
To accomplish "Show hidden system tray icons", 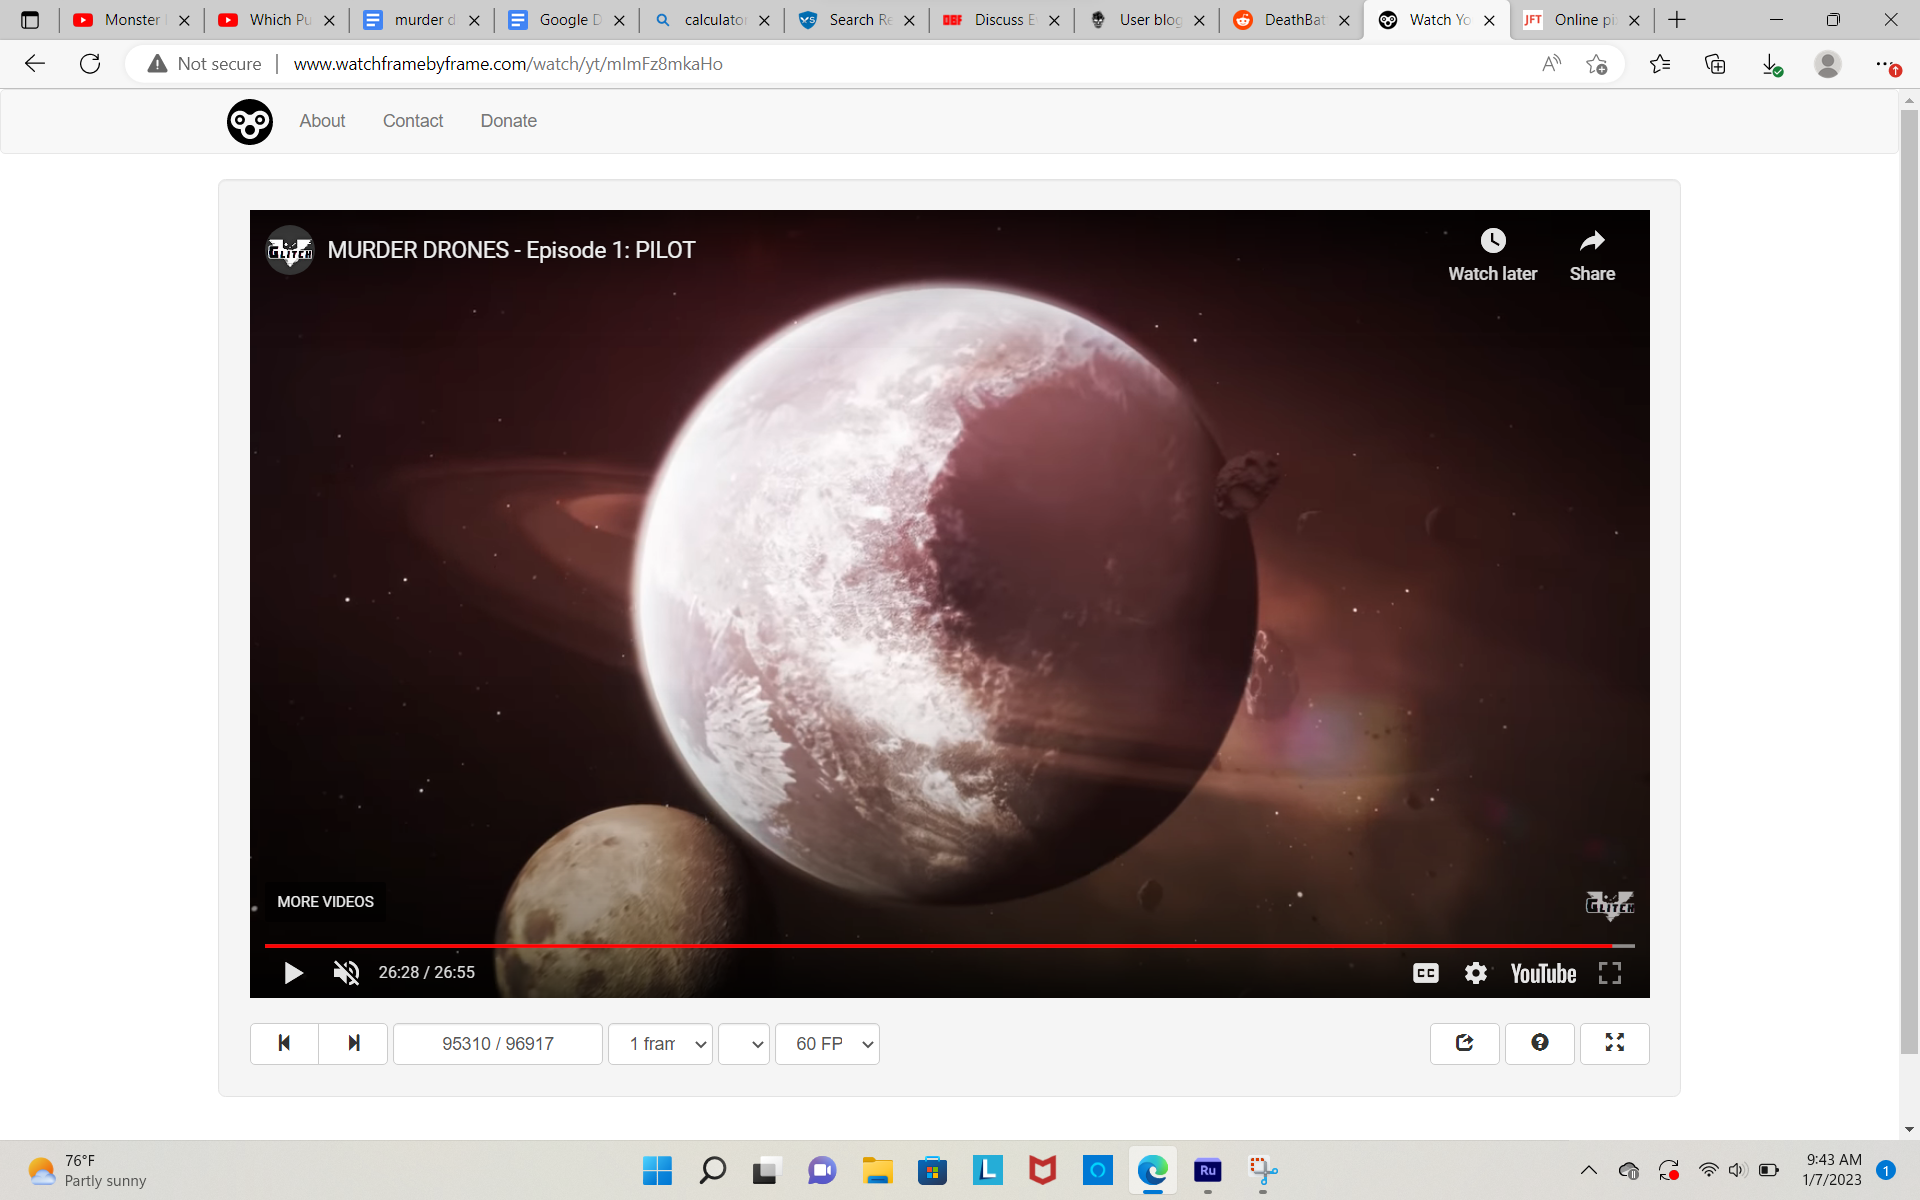I will coord(1588,1170).
